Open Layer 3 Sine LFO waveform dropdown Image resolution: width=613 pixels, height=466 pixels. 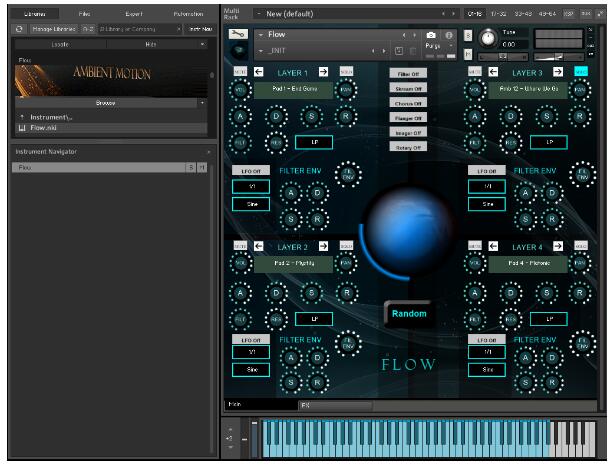[487, 203]
